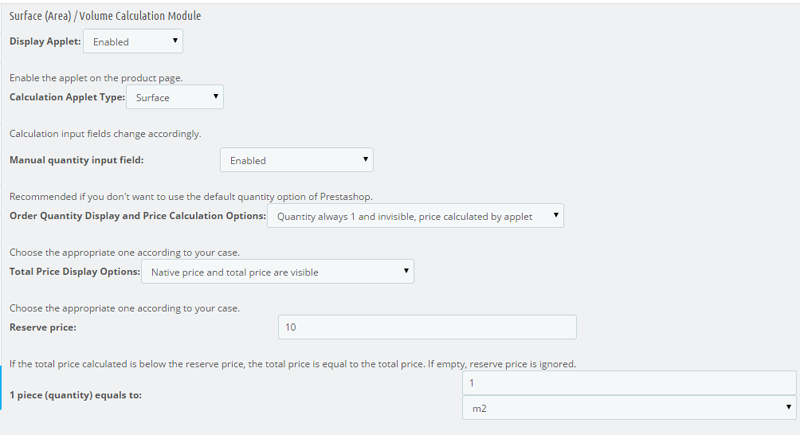Open the Order Quantity Display options dropdown
Image resolution: width=800 pixels, height=435 pixels.
coord(415,215)
